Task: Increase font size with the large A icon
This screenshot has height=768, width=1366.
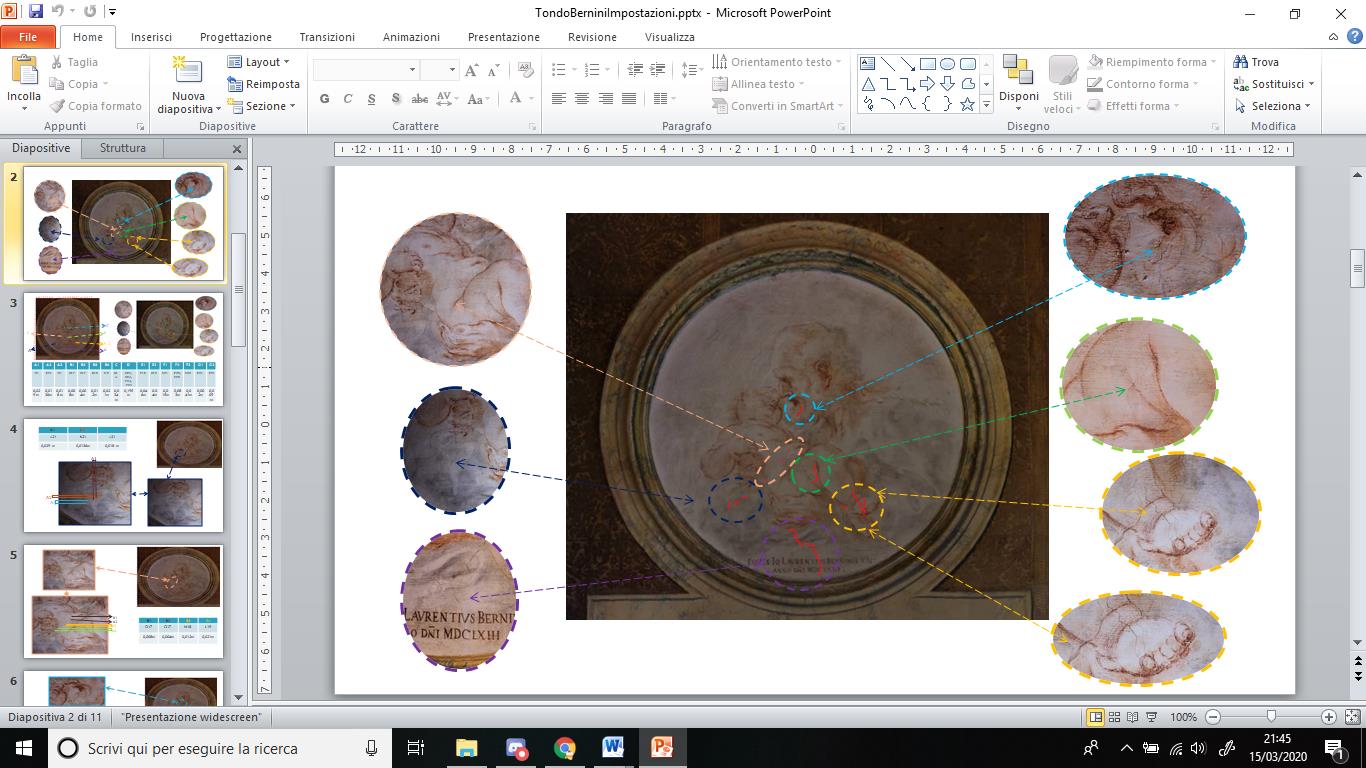Action: [x=474, y=70]
